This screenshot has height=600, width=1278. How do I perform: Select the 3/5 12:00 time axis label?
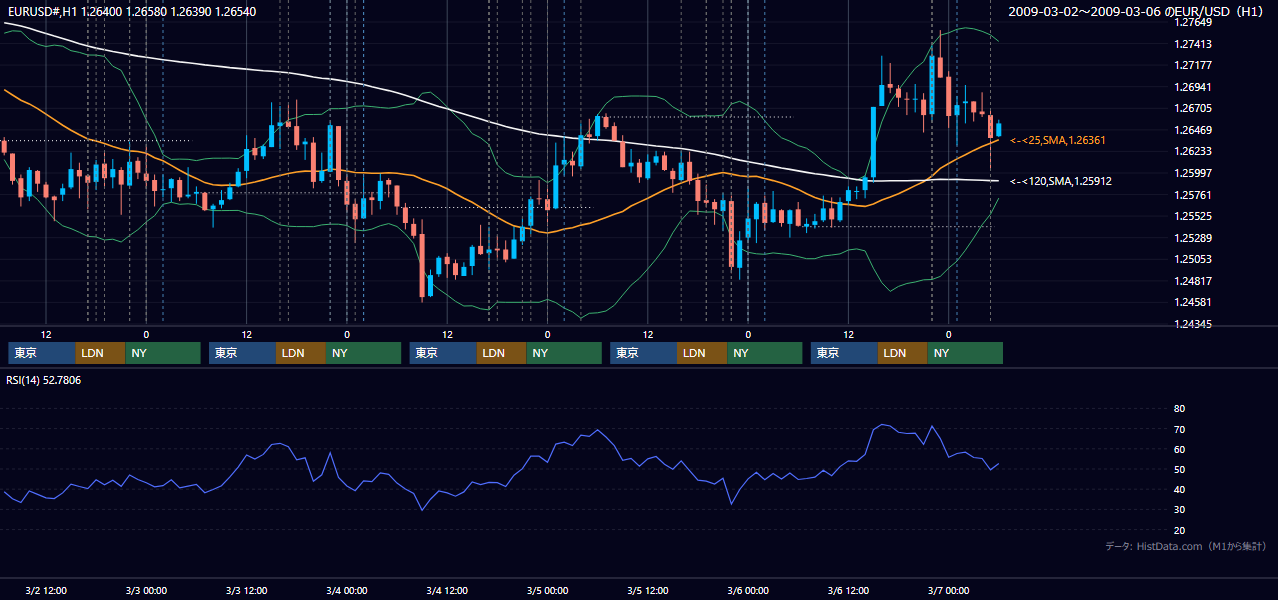pos(648,590)
